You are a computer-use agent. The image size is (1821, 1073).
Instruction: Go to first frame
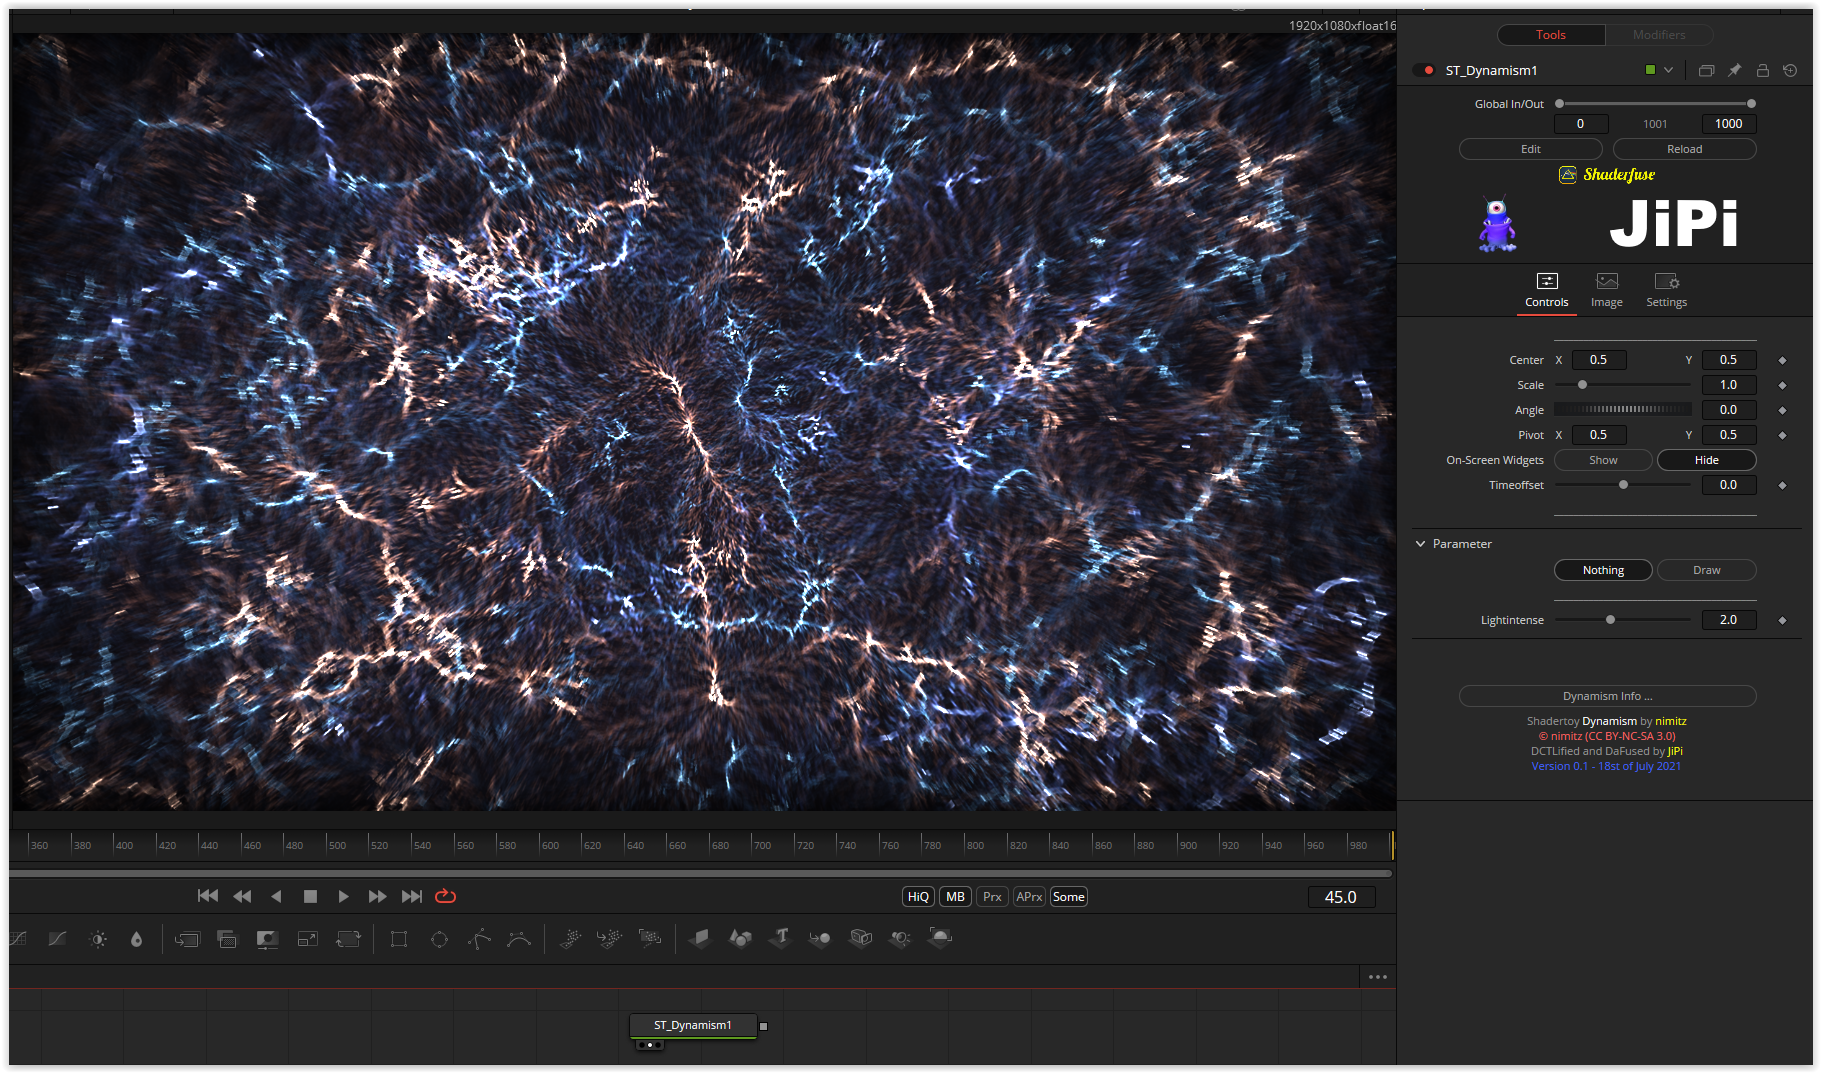[x=208, y=896]
